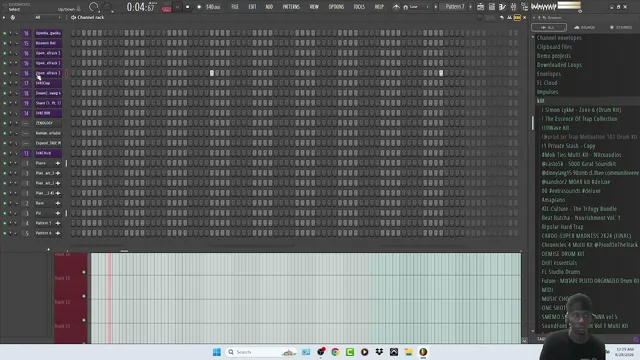Viewport: 640px width, 360px height.
Task: Open the Mixer from the toolbar
Action: click(513, 7)
